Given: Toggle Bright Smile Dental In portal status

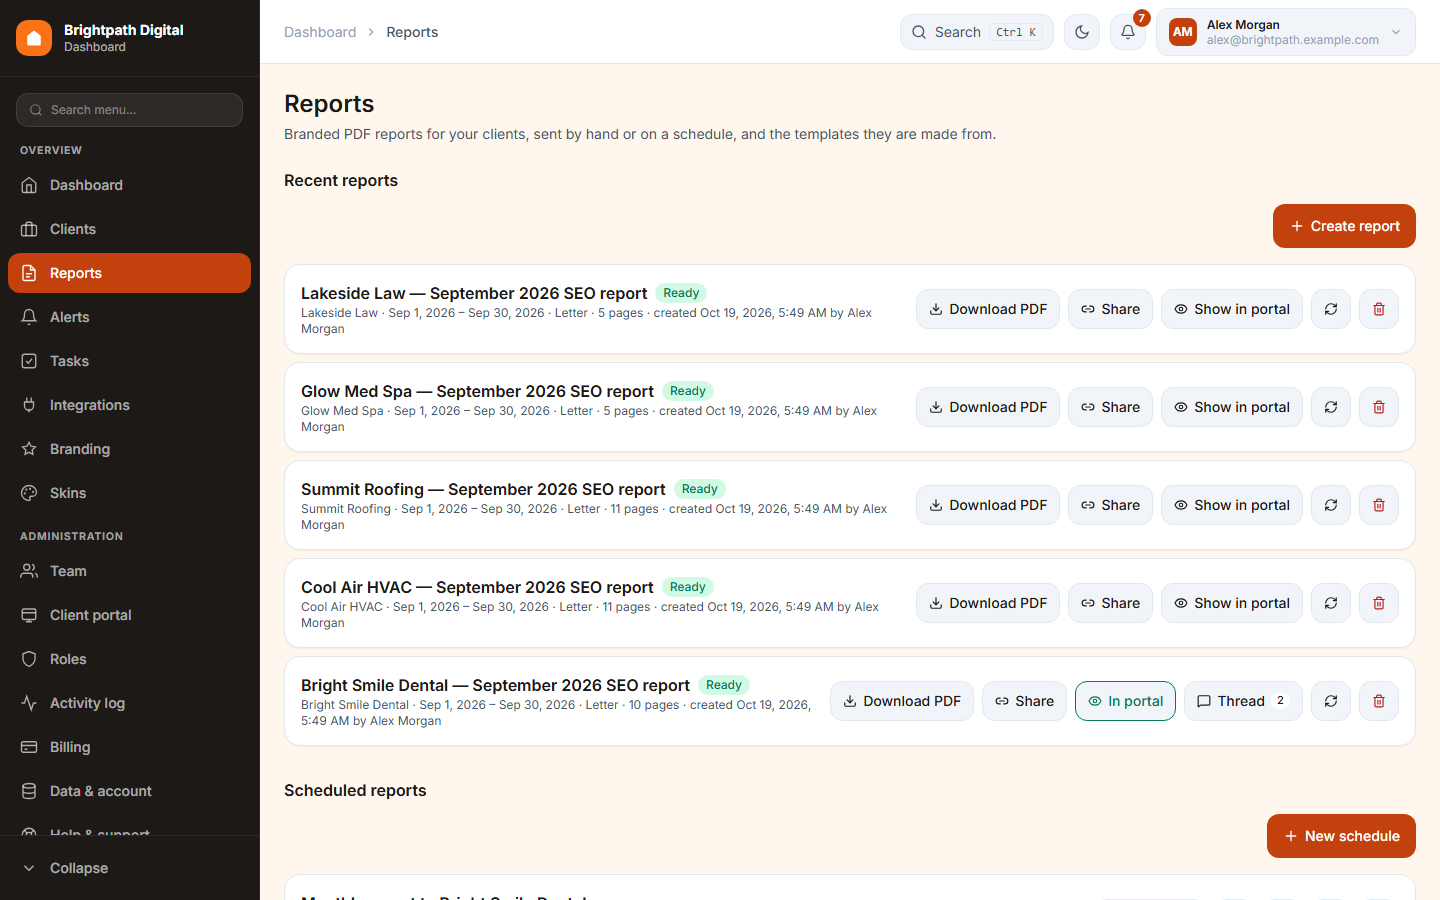Looking at the screenshot, I should (x=1125, y=701).
